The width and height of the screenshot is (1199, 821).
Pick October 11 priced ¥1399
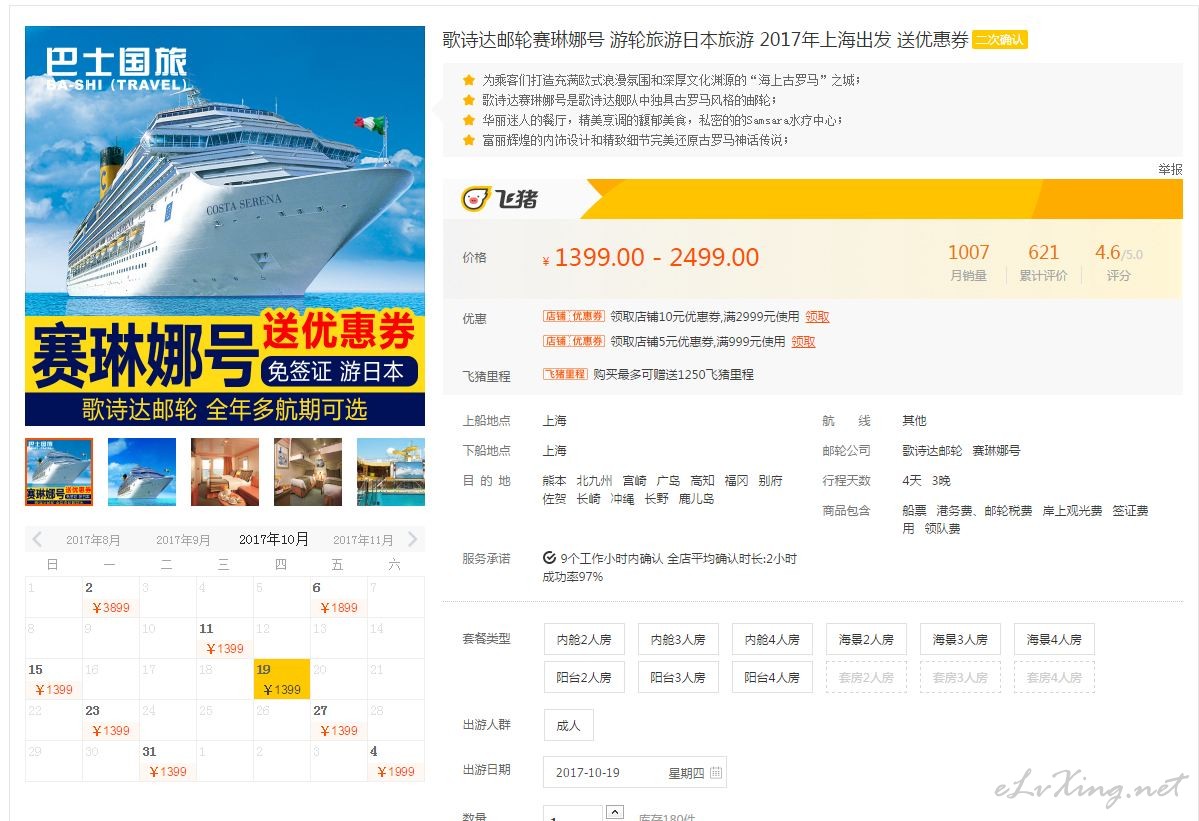[225, 638]
